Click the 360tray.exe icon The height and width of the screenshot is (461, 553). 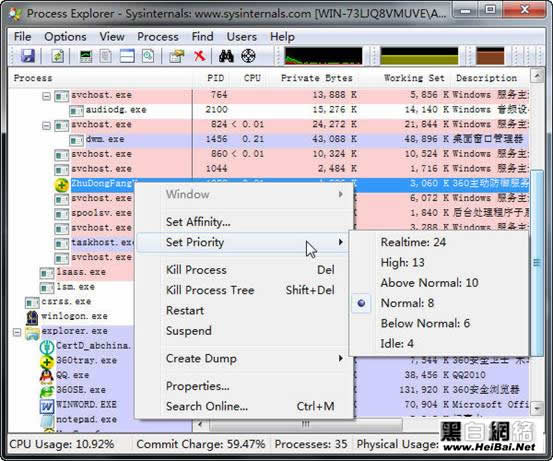click(47, 362)
